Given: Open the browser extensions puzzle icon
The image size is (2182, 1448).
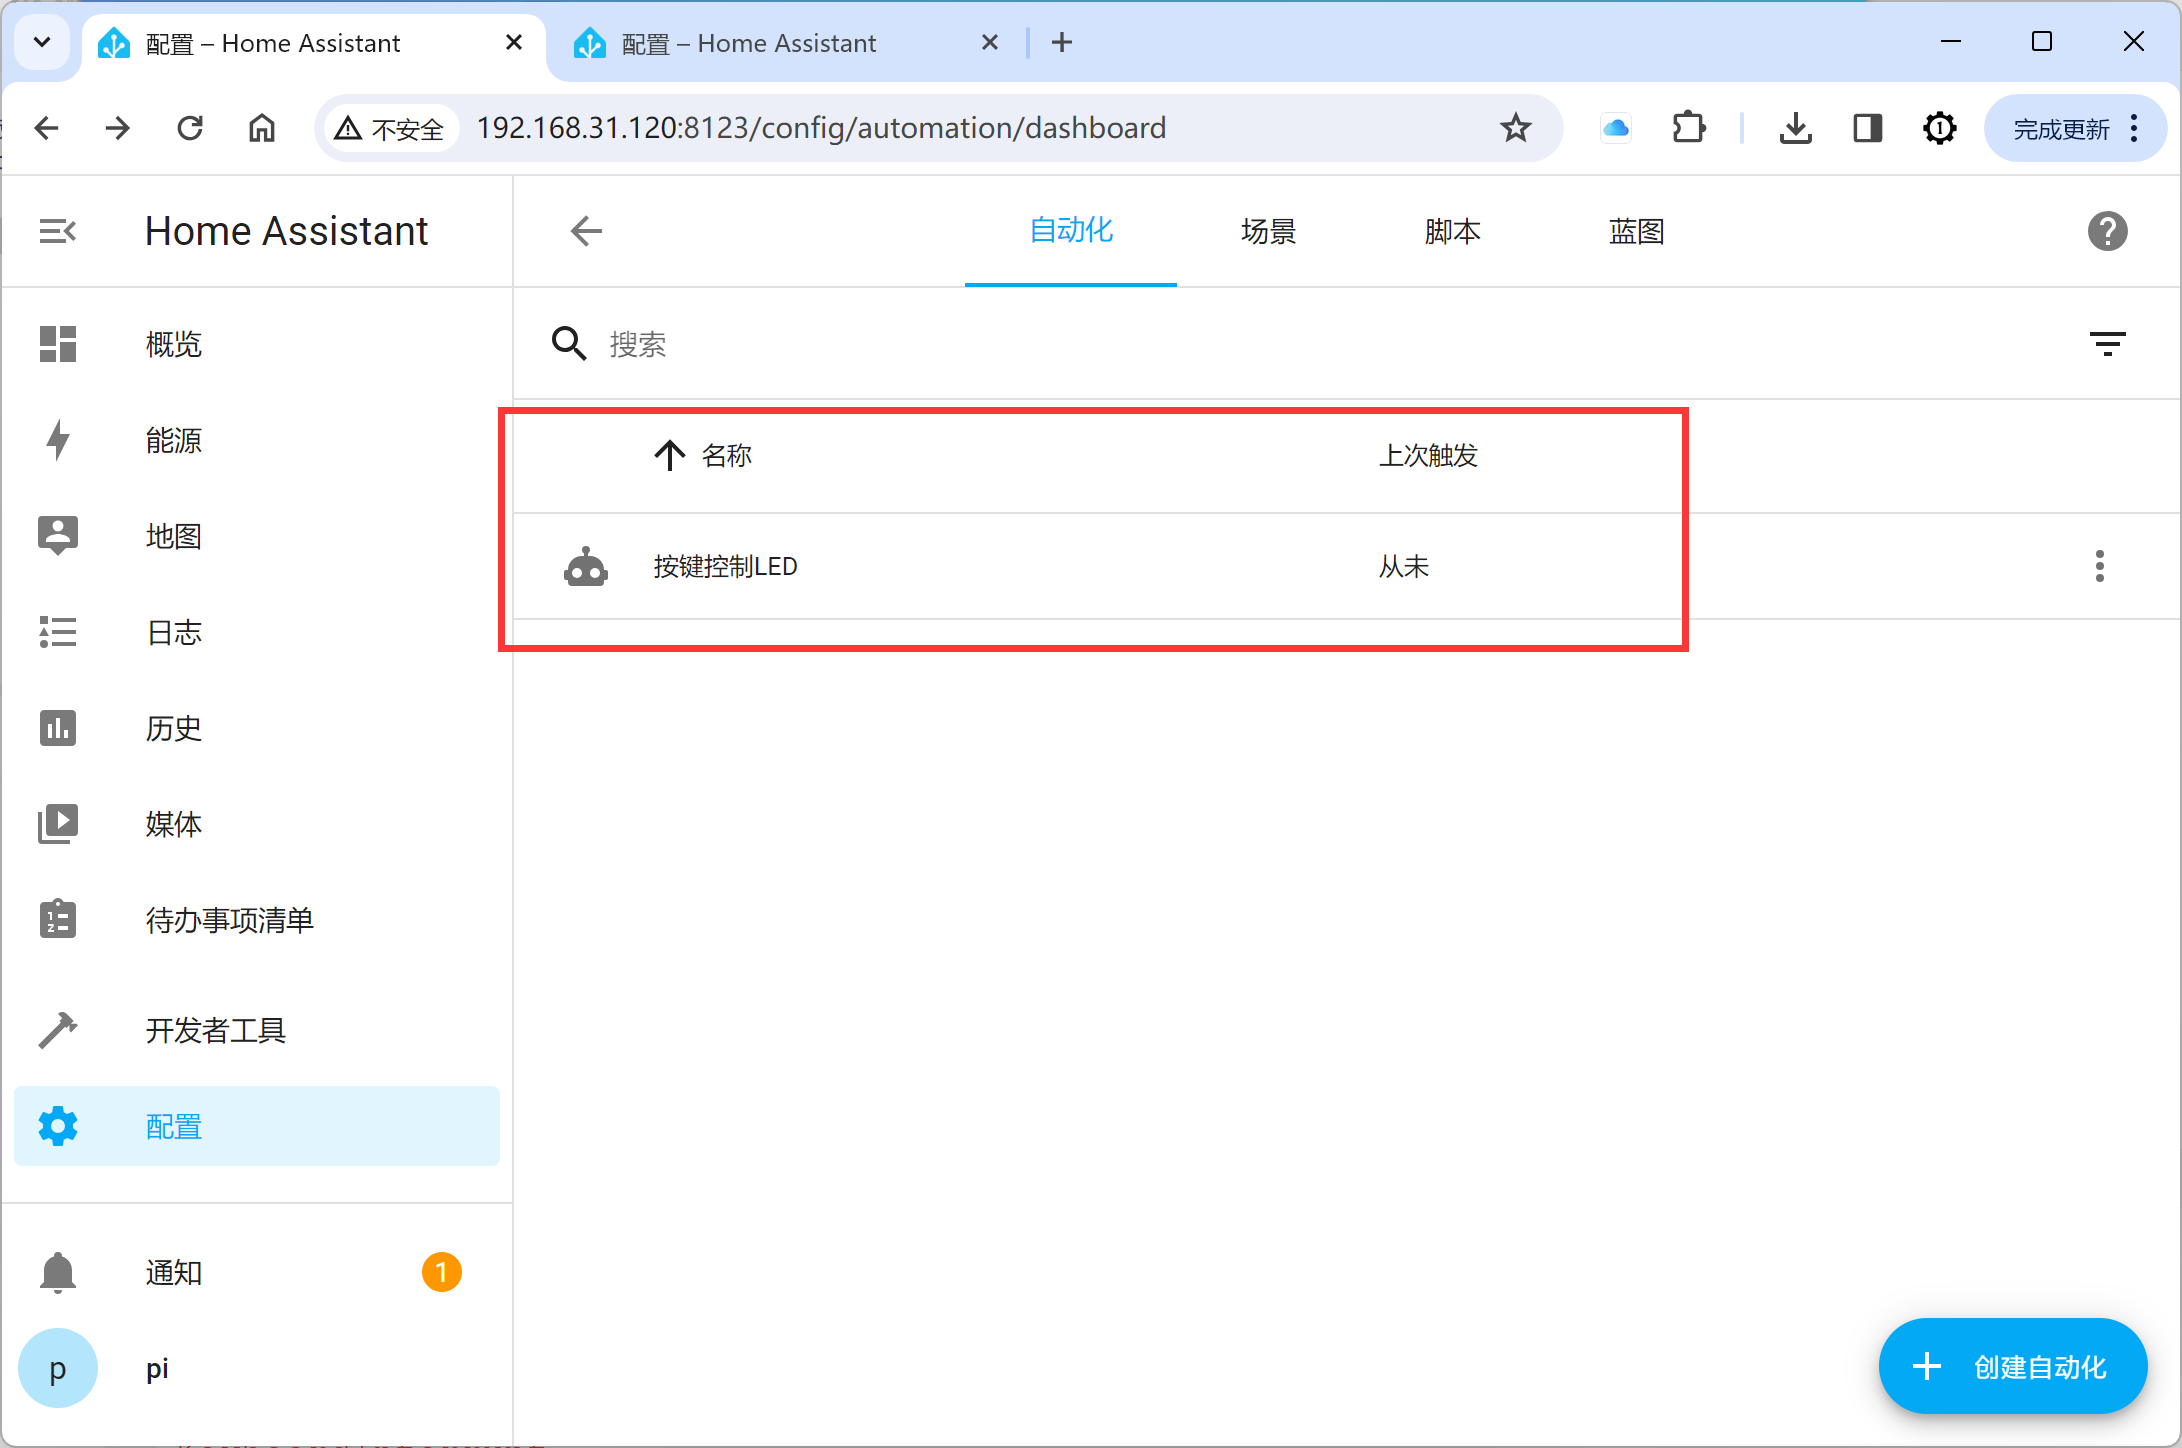Looking at the screenshot, I should pos(1688,128).
